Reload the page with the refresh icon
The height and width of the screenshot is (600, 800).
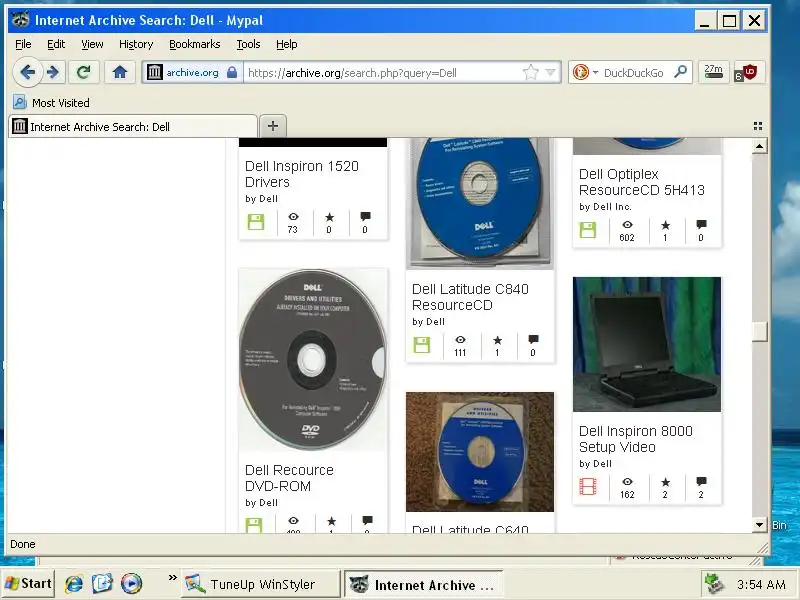click(84, 72)
